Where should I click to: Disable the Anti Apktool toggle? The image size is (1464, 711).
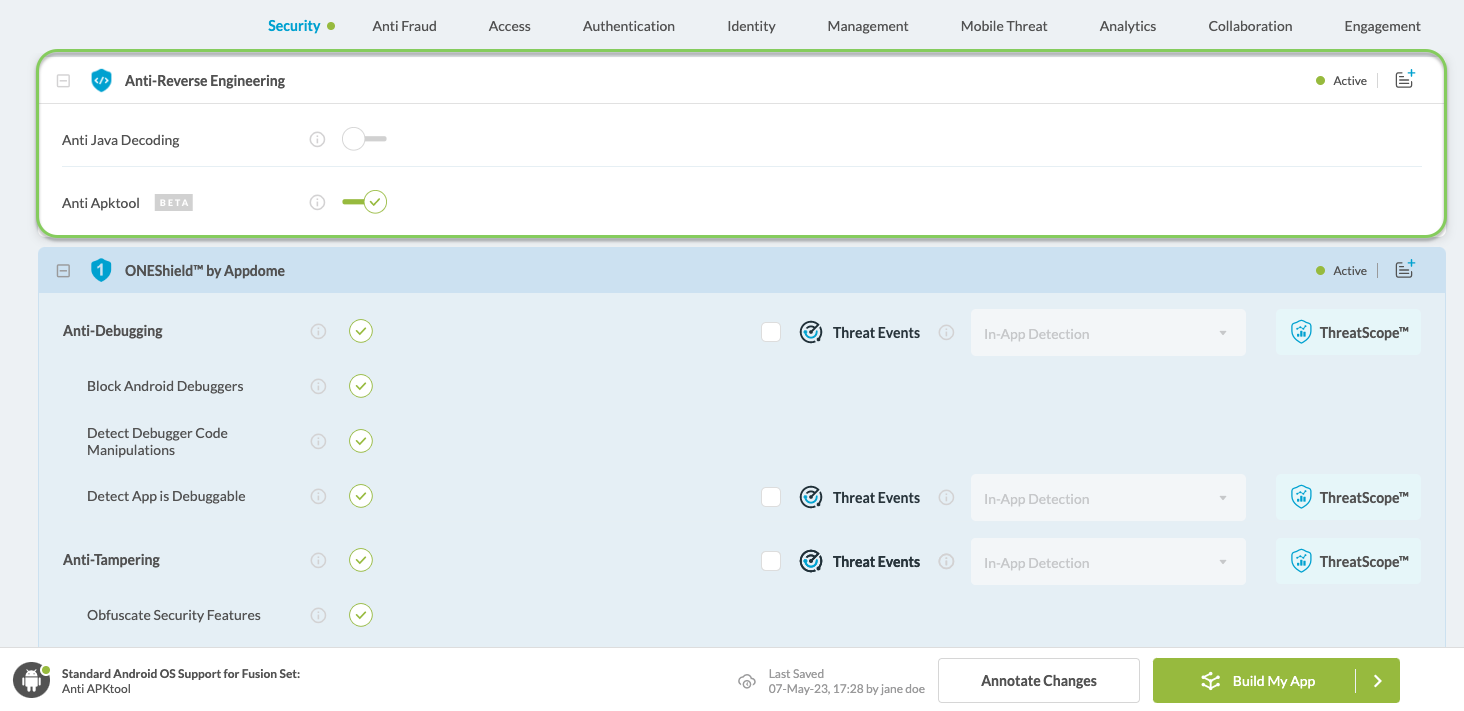point(364,202)
